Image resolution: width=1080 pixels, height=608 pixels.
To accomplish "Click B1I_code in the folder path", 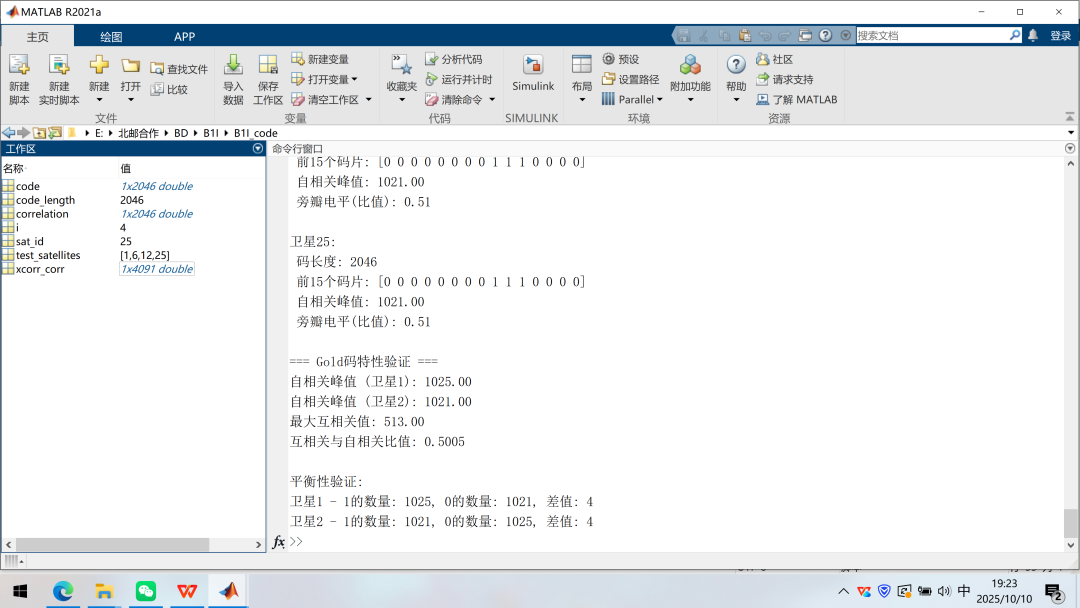I will tap(256, 133).
